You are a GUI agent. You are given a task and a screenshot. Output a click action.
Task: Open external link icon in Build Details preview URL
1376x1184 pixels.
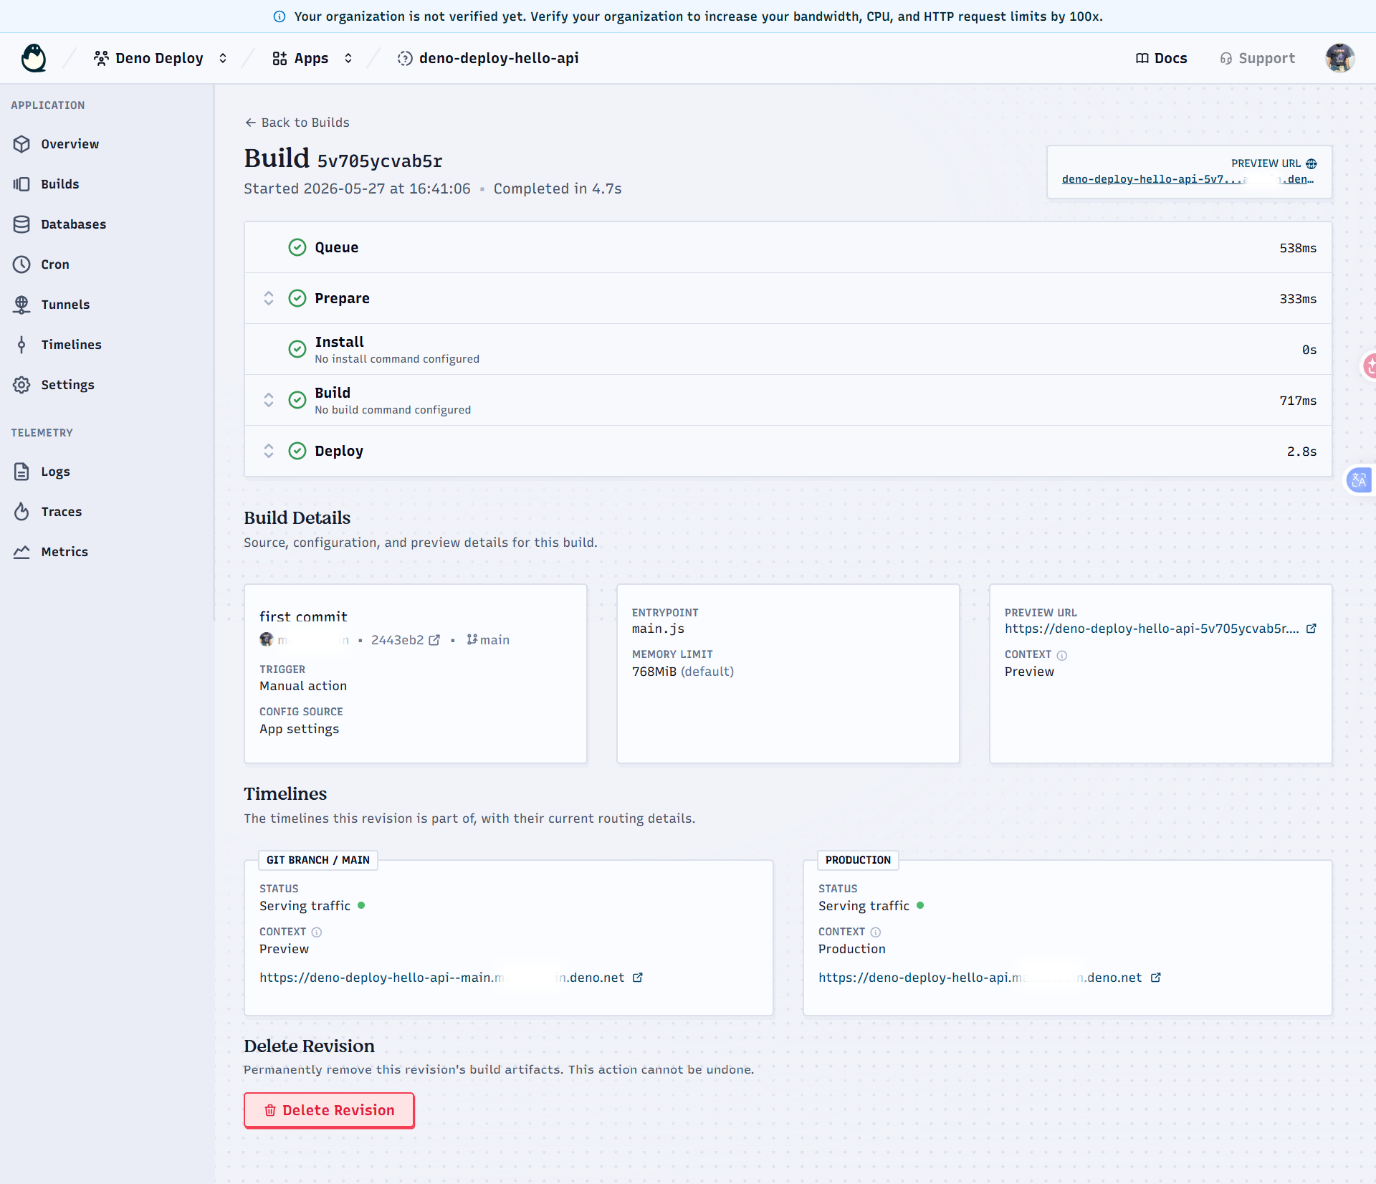1311,629
